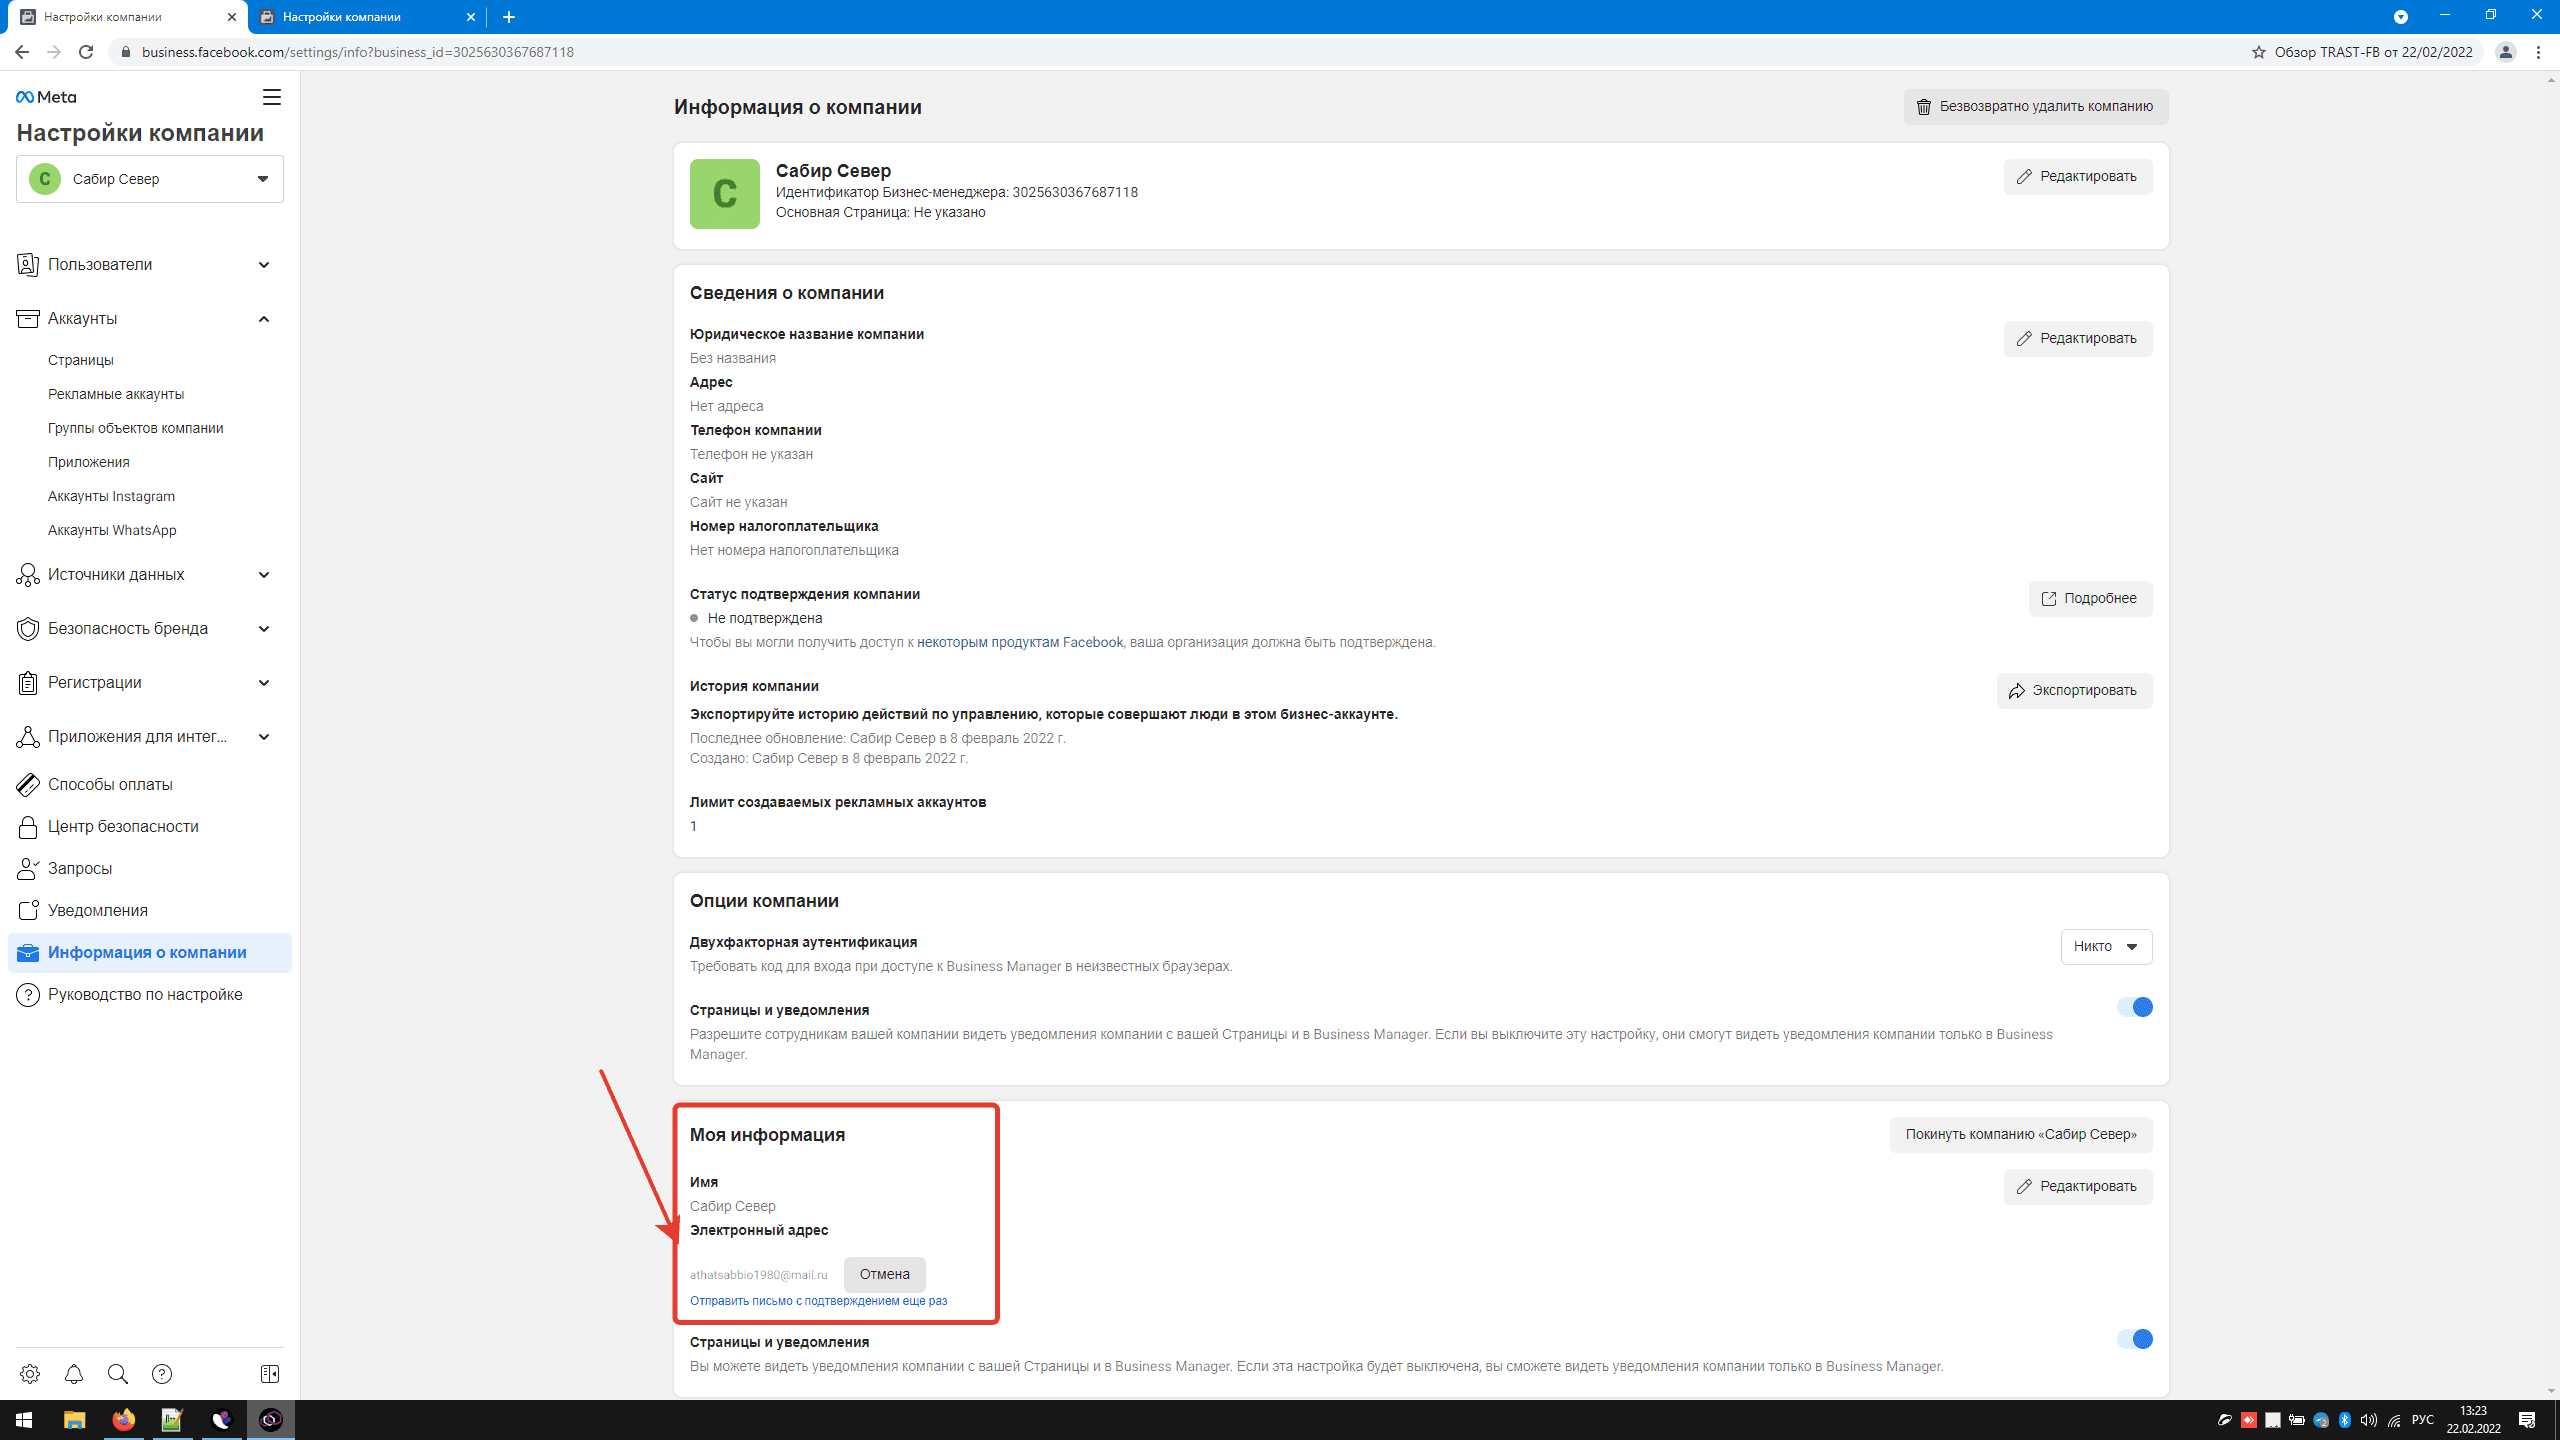Open Firefox from the taskbar

(x=124, y=1420)
